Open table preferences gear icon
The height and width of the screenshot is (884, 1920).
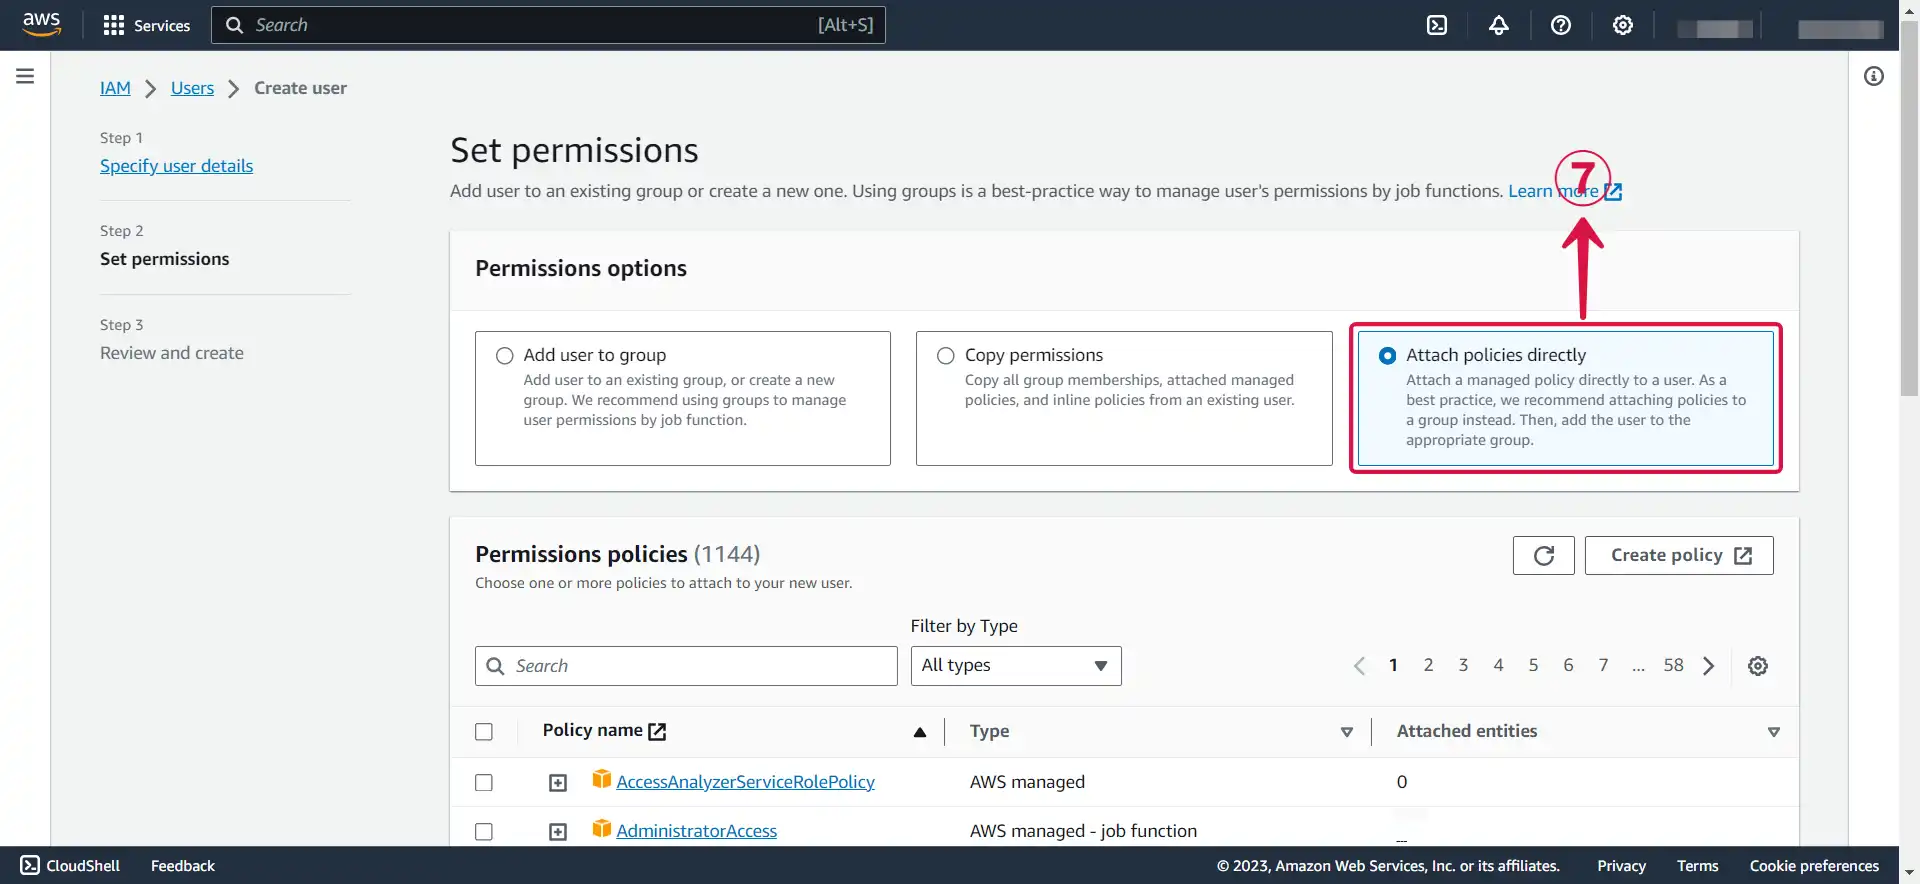pos(1758,666)
